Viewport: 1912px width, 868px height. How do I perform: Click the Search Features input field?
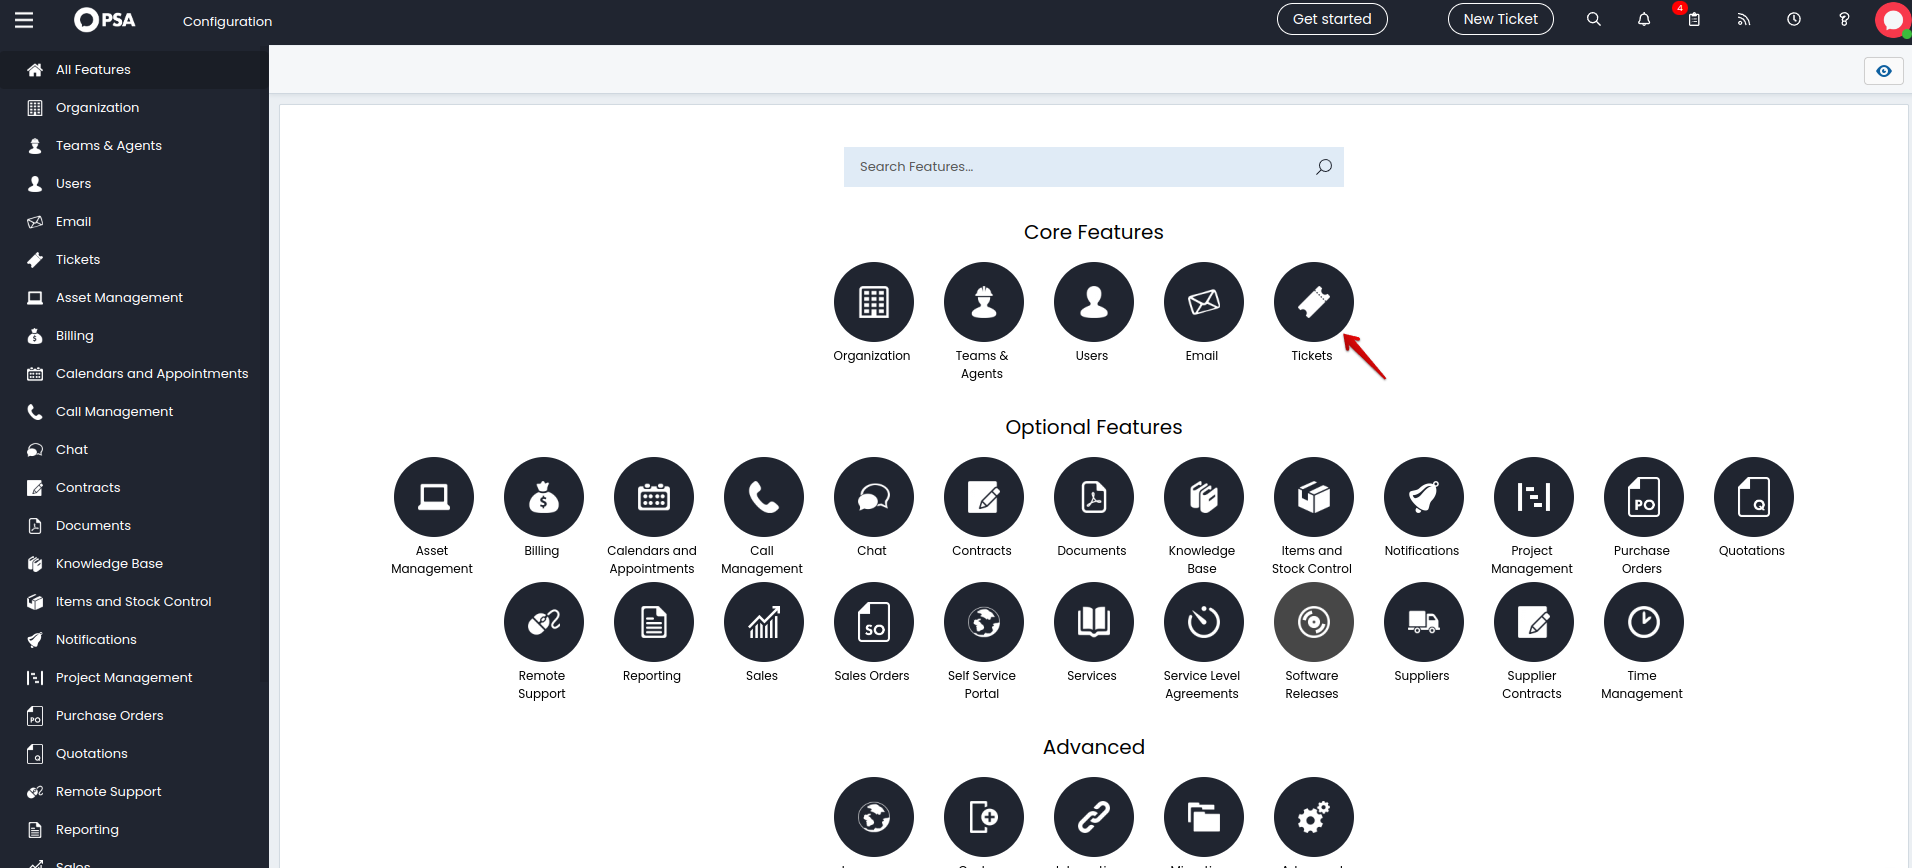tap(1080, 167)
